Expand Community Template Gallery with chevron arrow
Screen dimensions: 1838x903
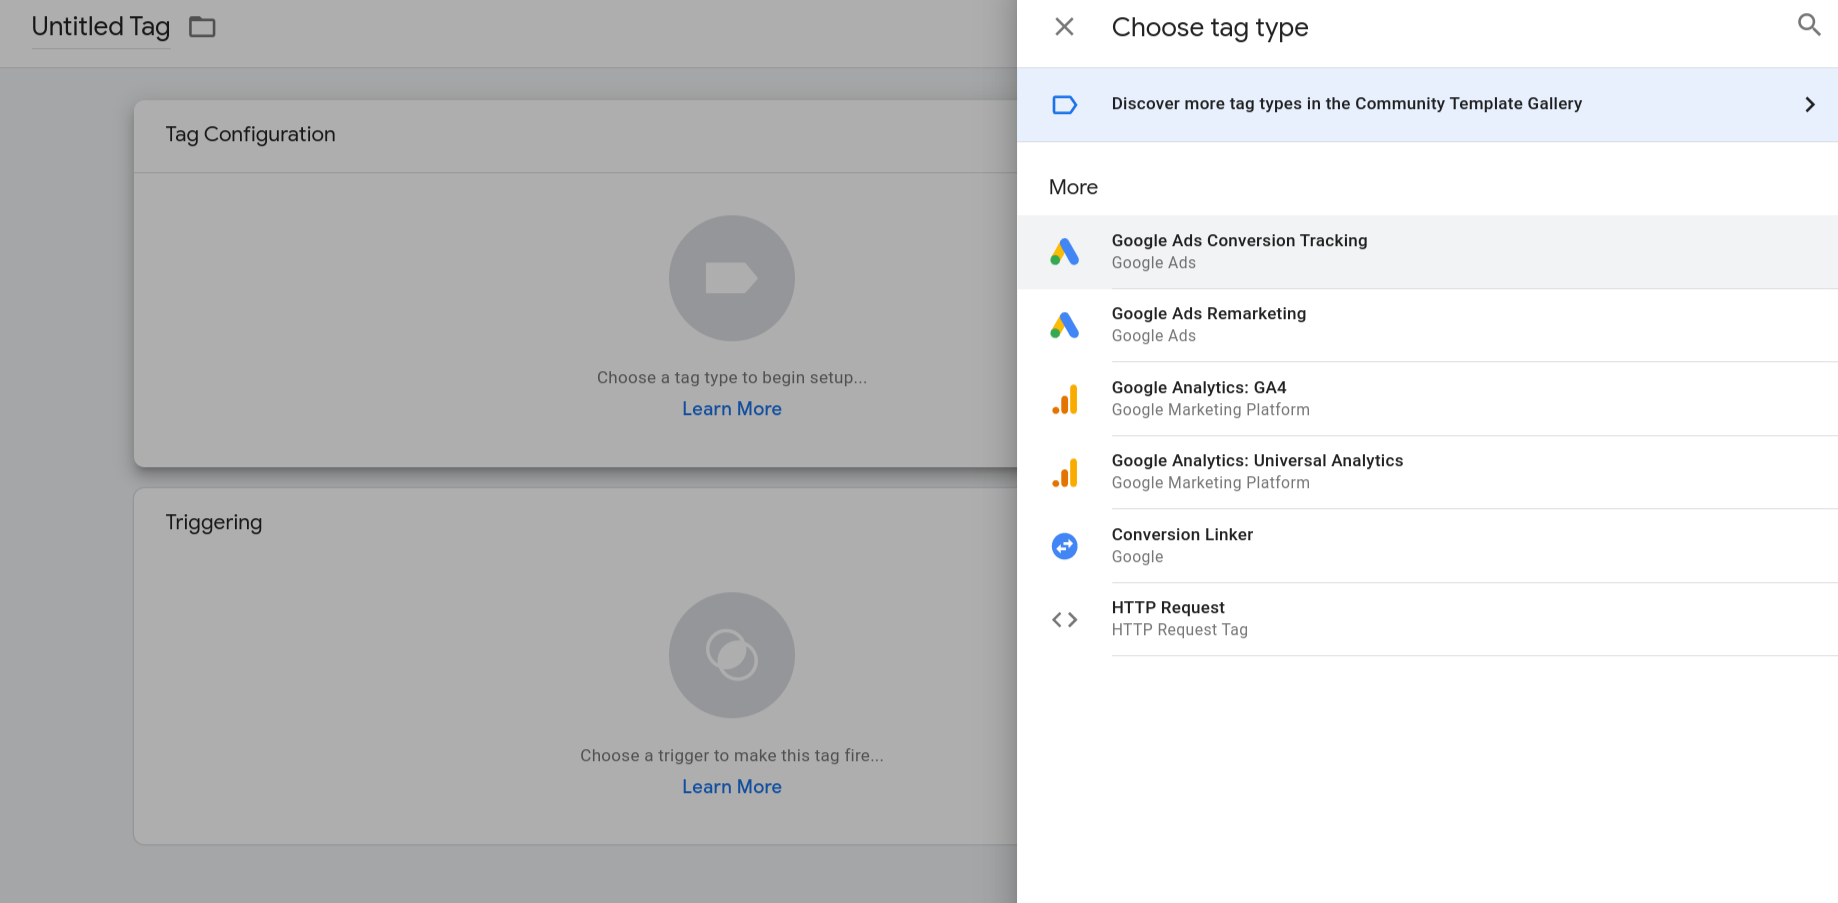1809,105
